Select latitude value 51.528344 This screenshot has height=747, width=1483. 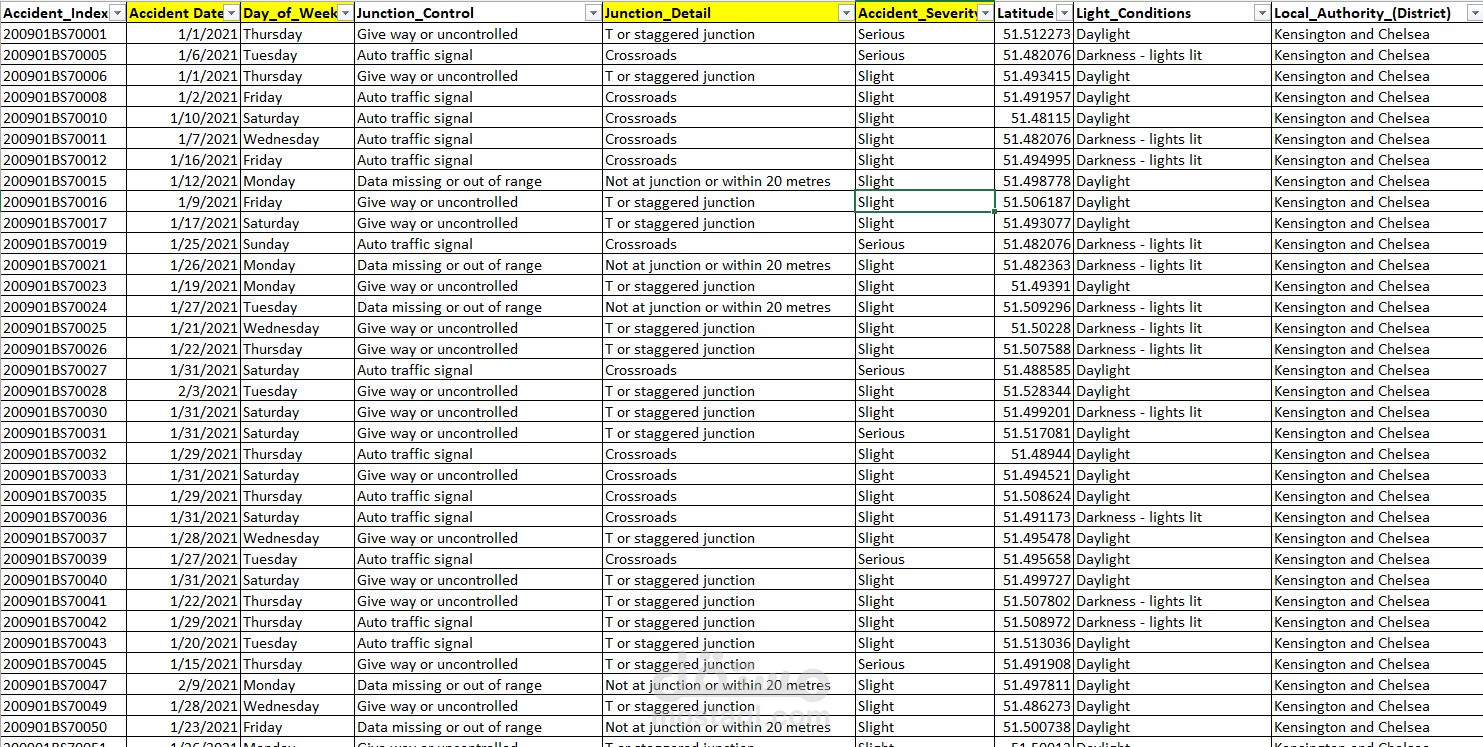(x=1034, y=391)
